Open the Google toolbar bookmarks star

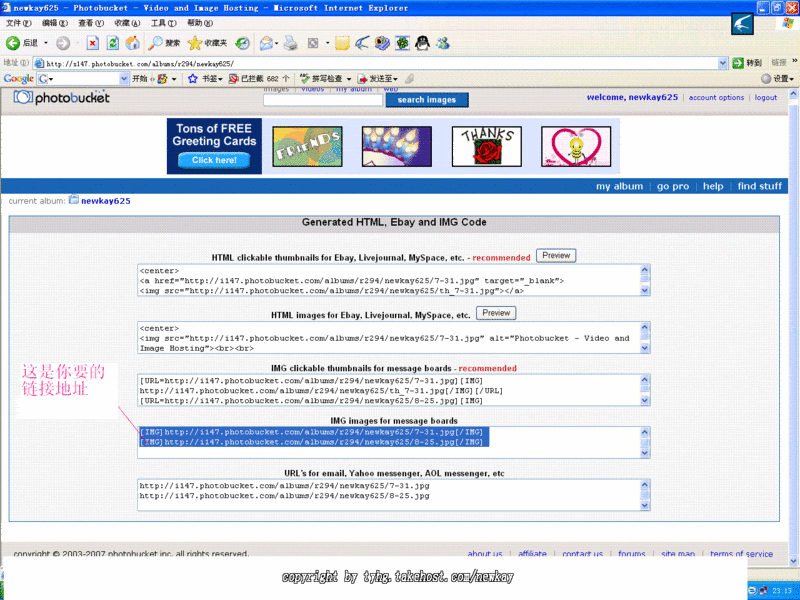tap(192, 79)
